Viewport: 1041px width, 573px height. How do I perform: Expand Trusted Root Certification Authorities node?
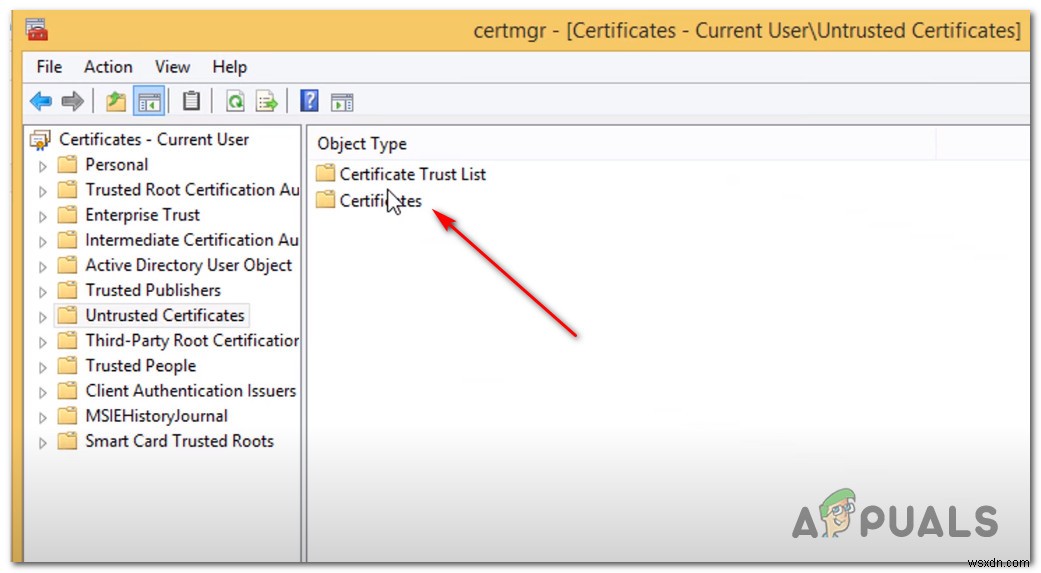(42, 191)
